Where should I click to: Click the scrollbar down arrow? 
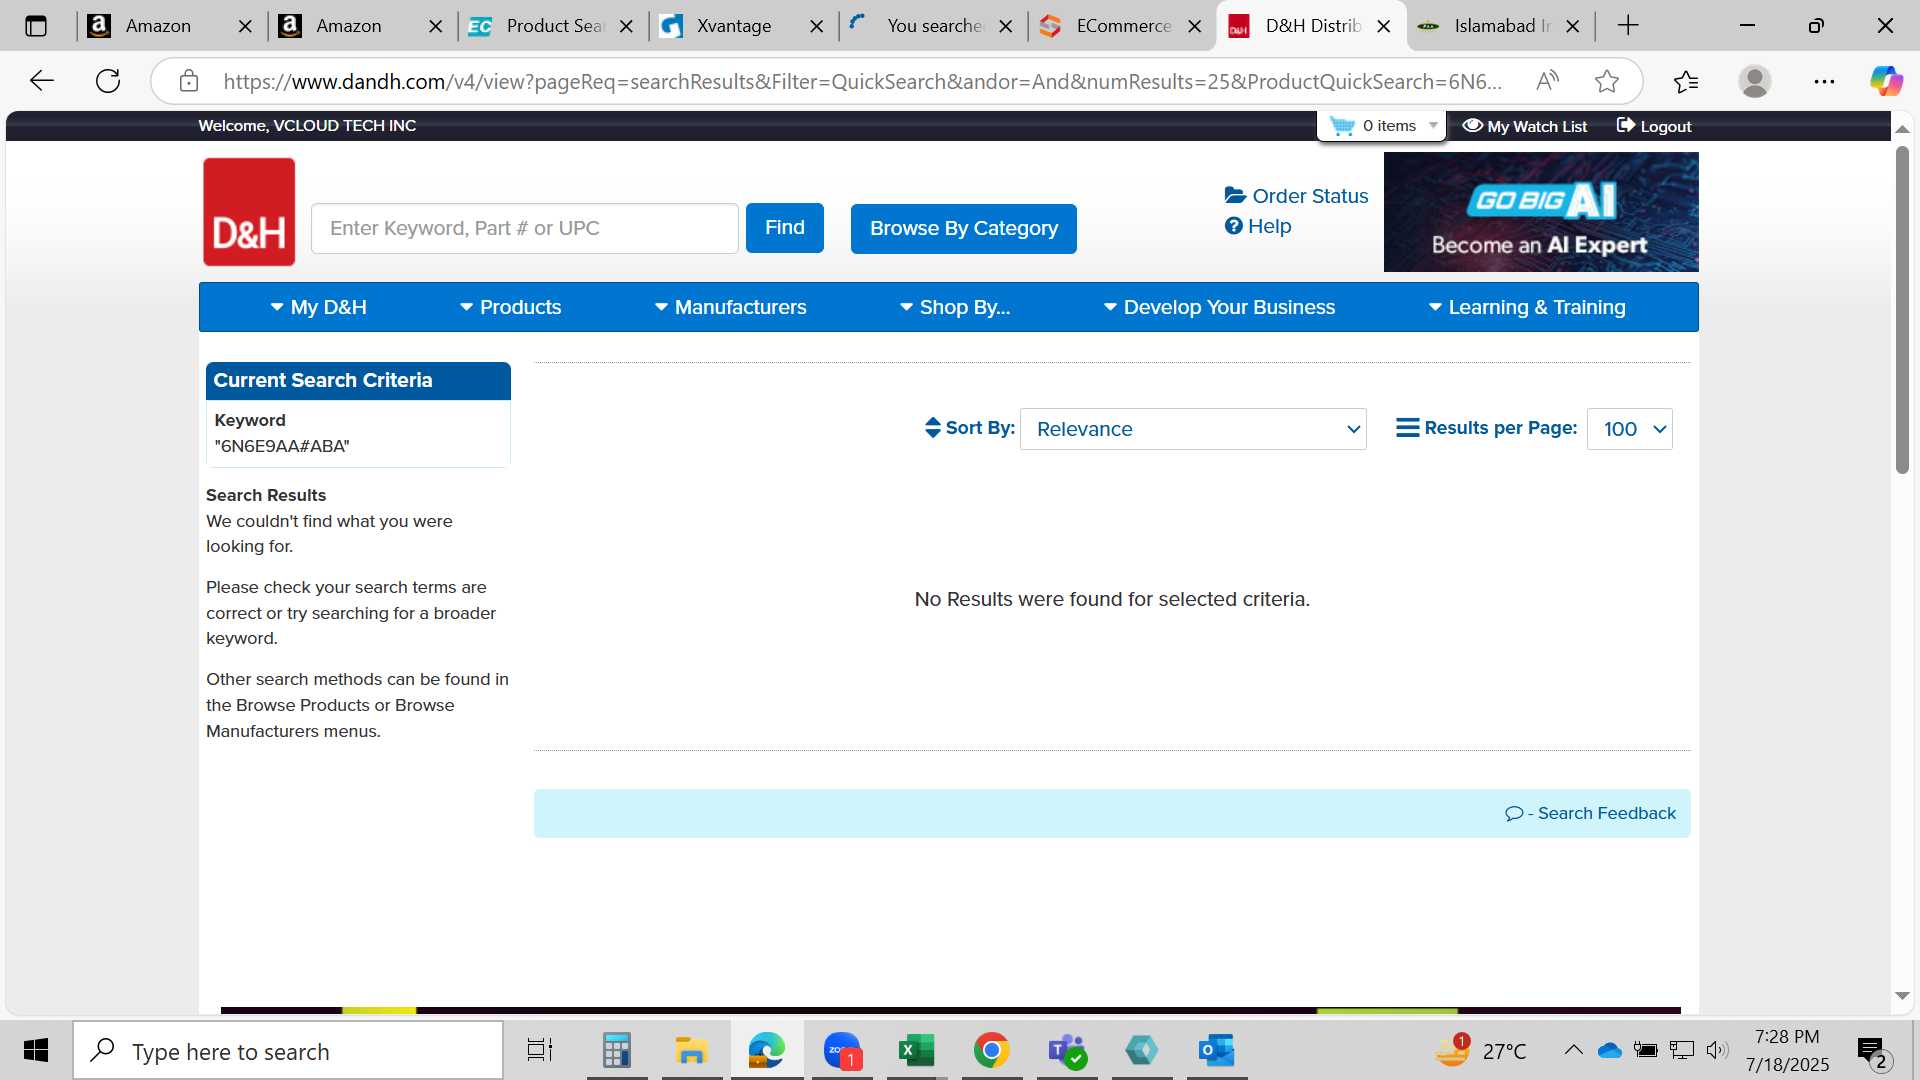1902,996
